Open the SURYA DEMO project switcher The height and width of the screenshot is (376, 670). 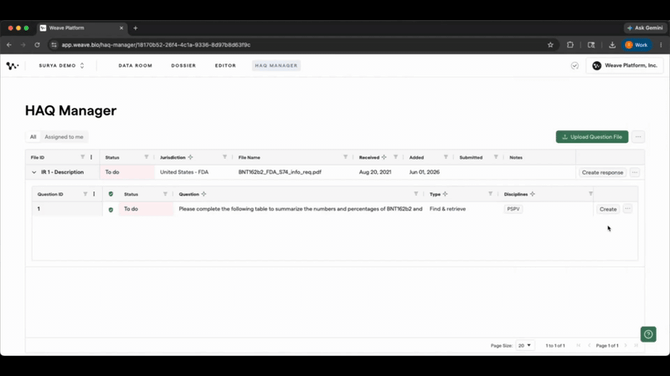click(62, 66)
